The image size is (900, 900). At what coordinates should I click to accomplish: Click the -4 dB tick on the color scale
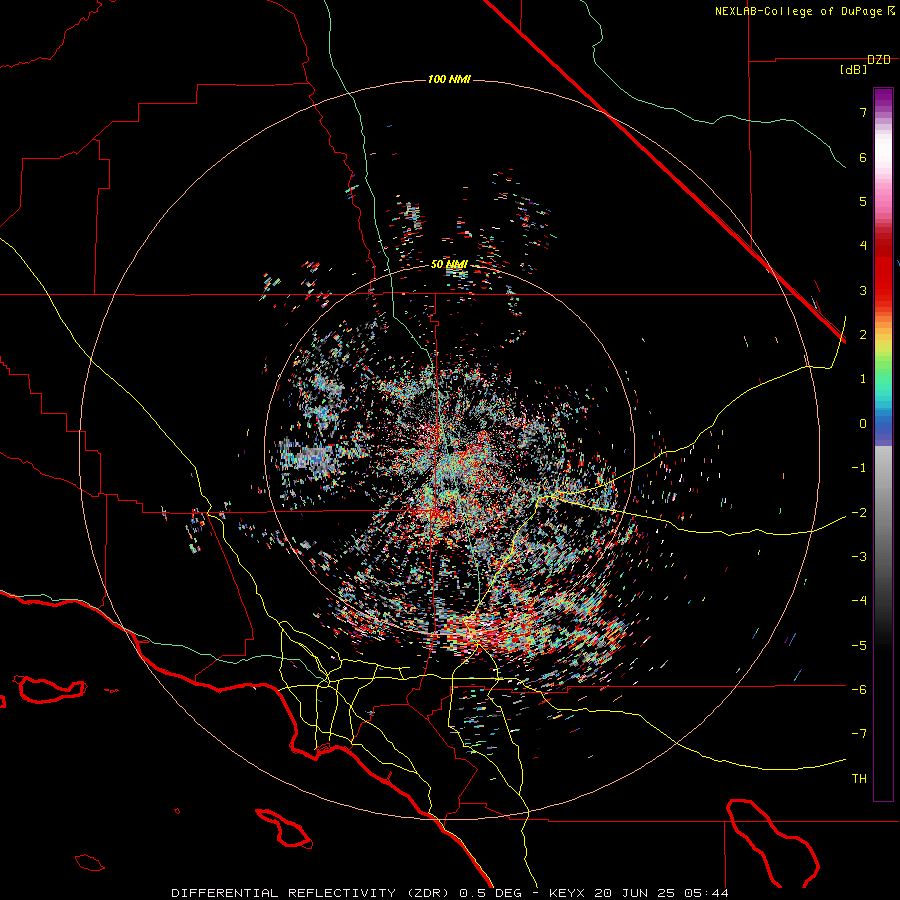859,601
